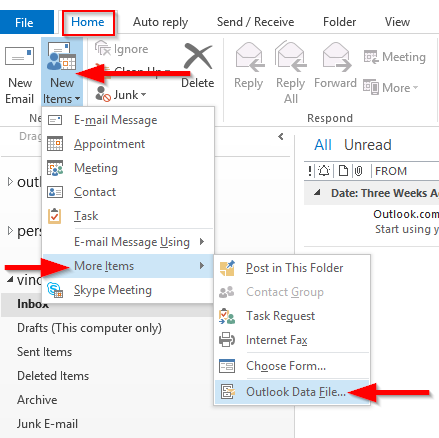This screenshot has height=438, width=439.
Task: Click the Forward icon
Action: click(x=336, y=57)
